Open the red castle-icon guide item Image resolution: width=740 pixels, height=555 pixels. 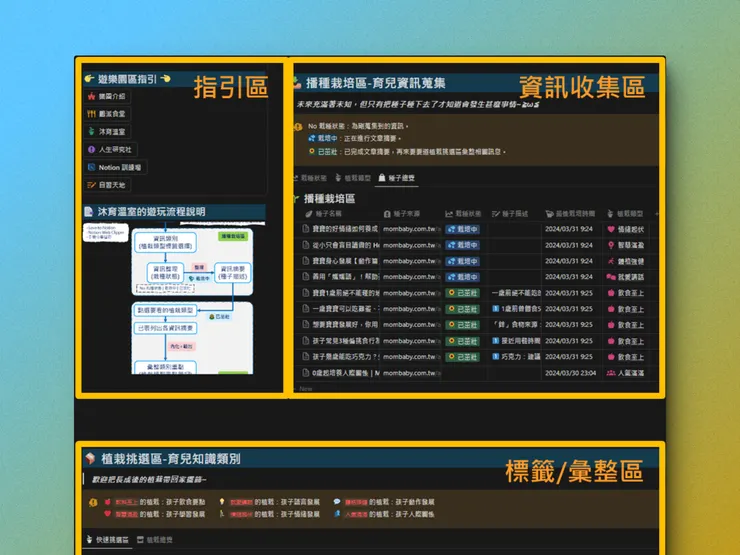click(107, 96)
